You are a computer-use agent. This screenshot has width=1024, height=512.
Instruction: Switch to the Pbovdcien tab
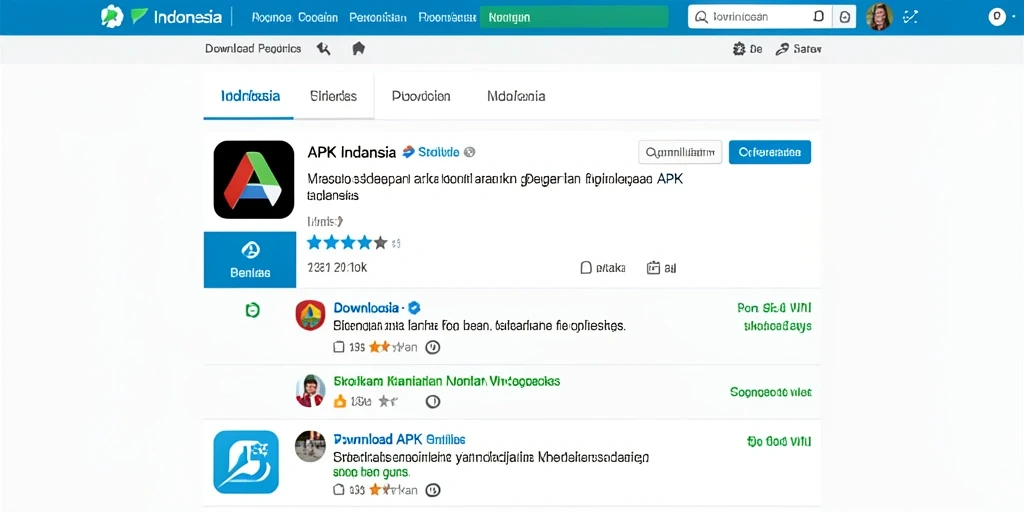pyautogui.click(x=421, y=96)
